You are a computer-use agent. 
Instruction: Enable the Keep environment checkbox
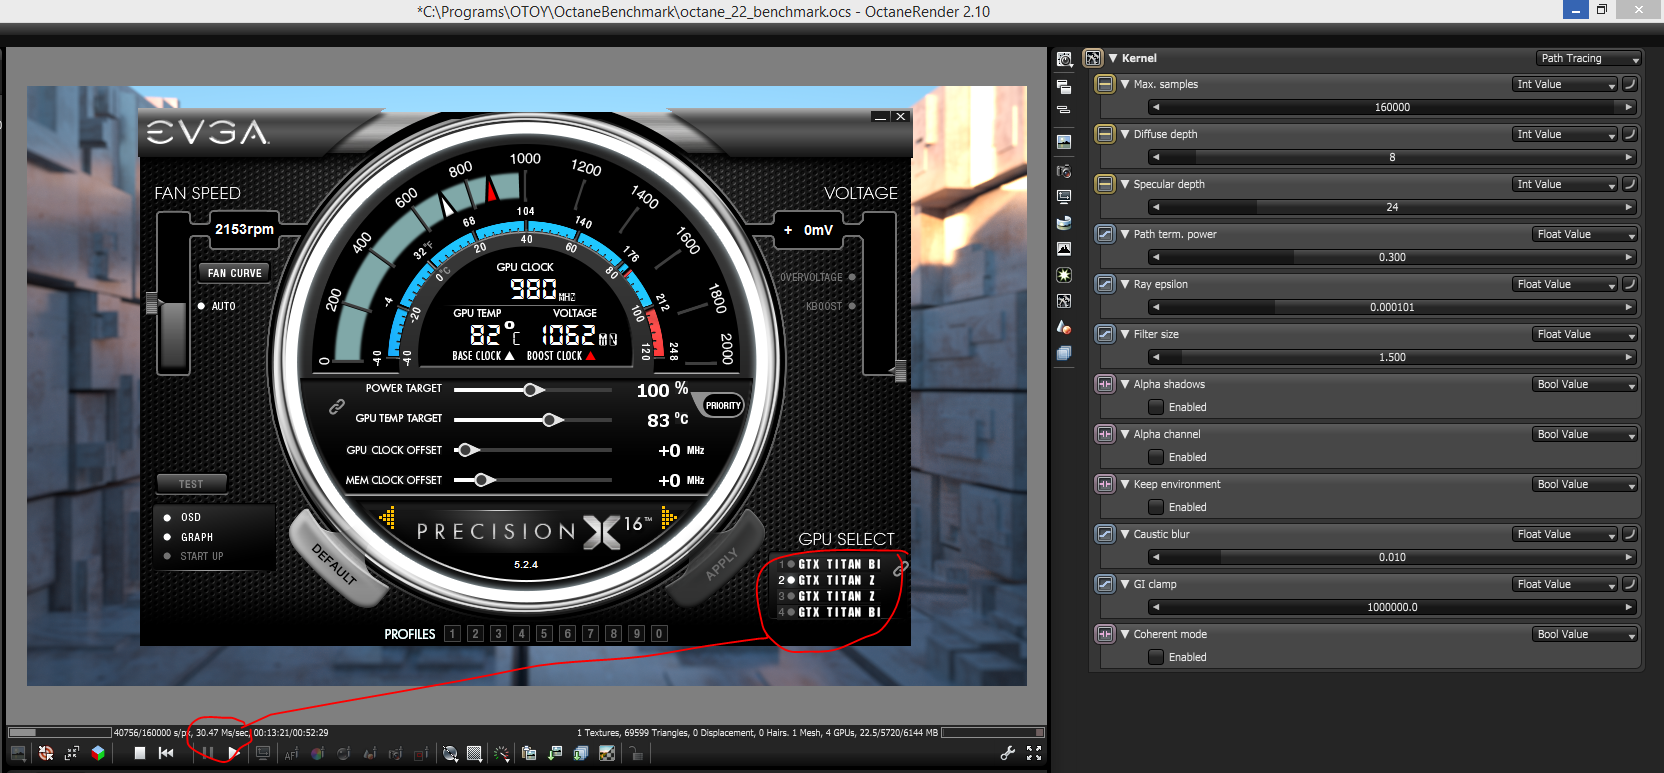click(x=1156, y=507)
